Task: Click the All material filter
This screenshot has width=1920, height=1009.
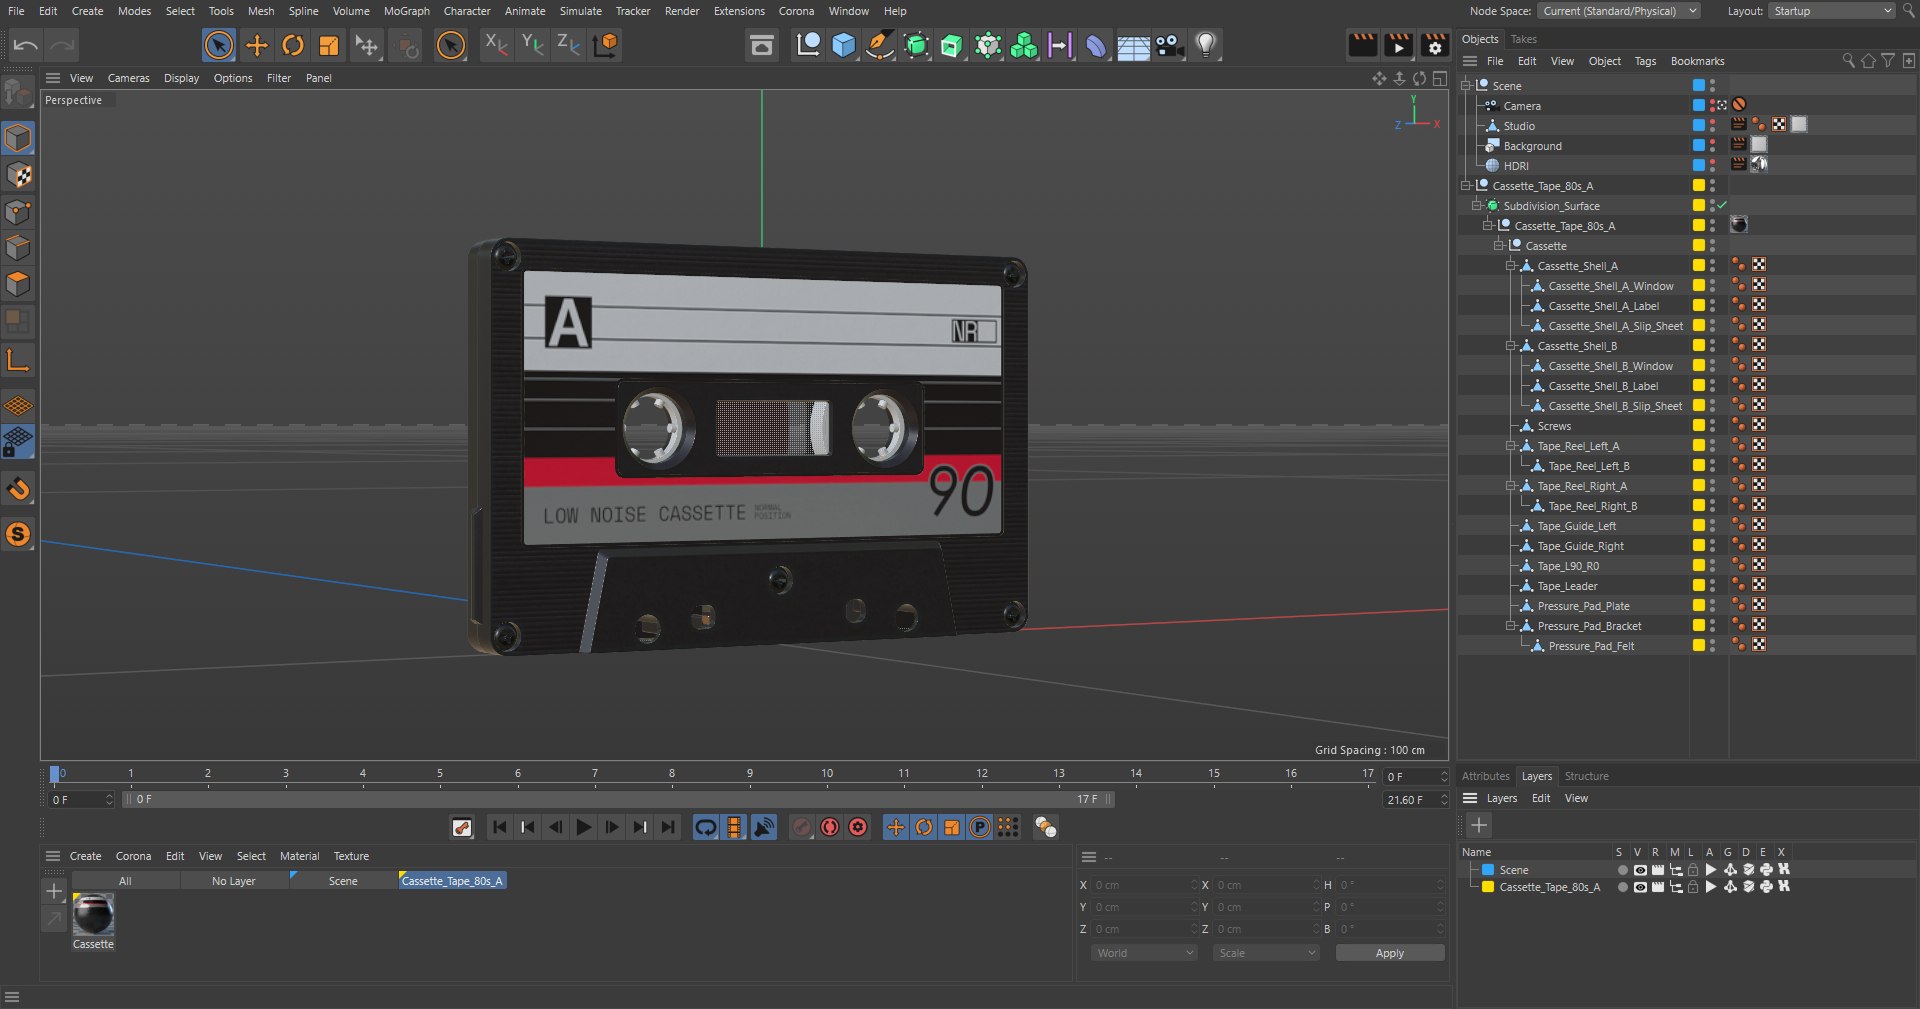Action: pyautogui.click(x=125, y=881)
